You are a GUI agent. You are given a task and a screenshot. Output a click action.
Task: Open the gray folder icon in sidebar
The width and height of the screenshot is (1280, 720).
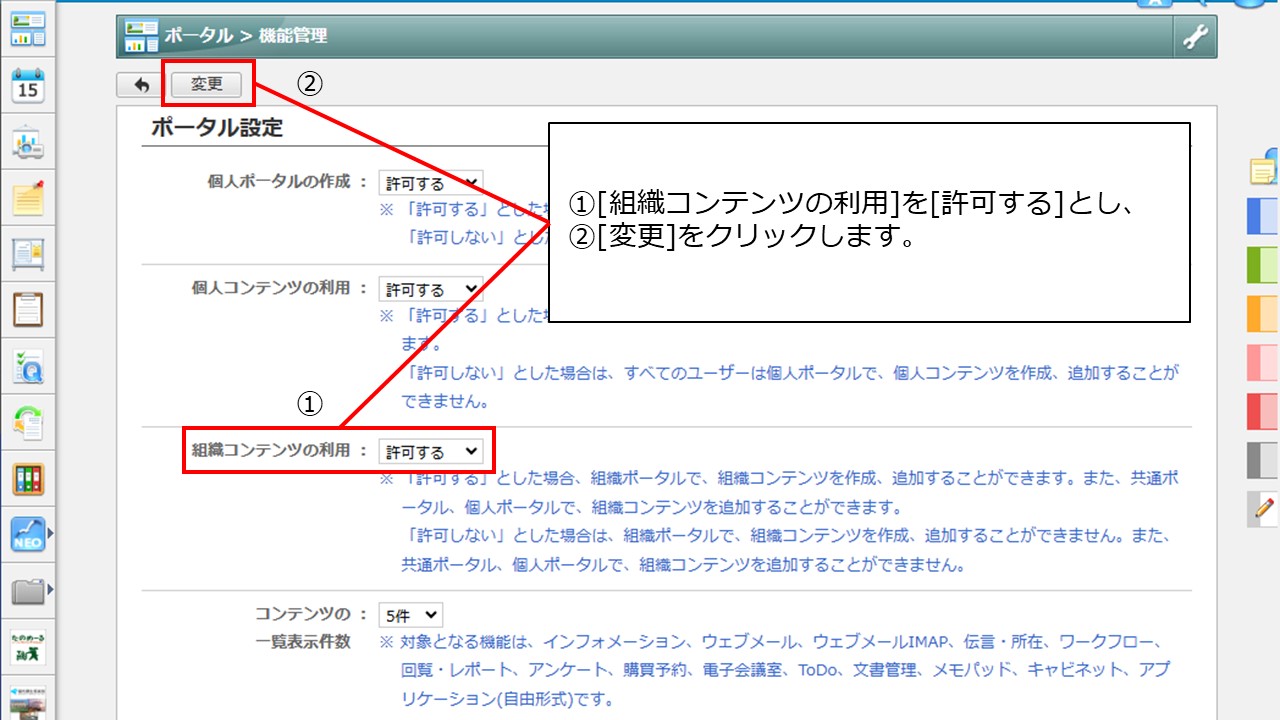[x=28, y=592]
